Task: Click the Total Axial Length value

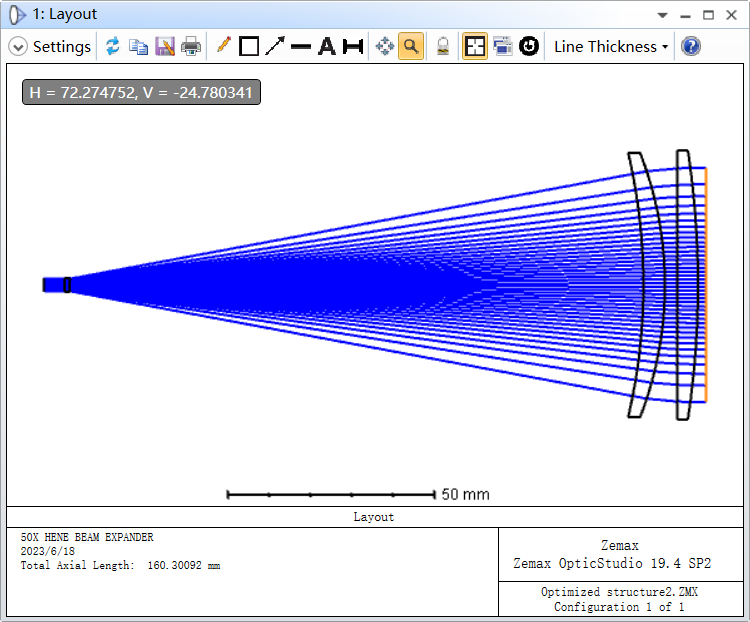Action: click(184, 566)
